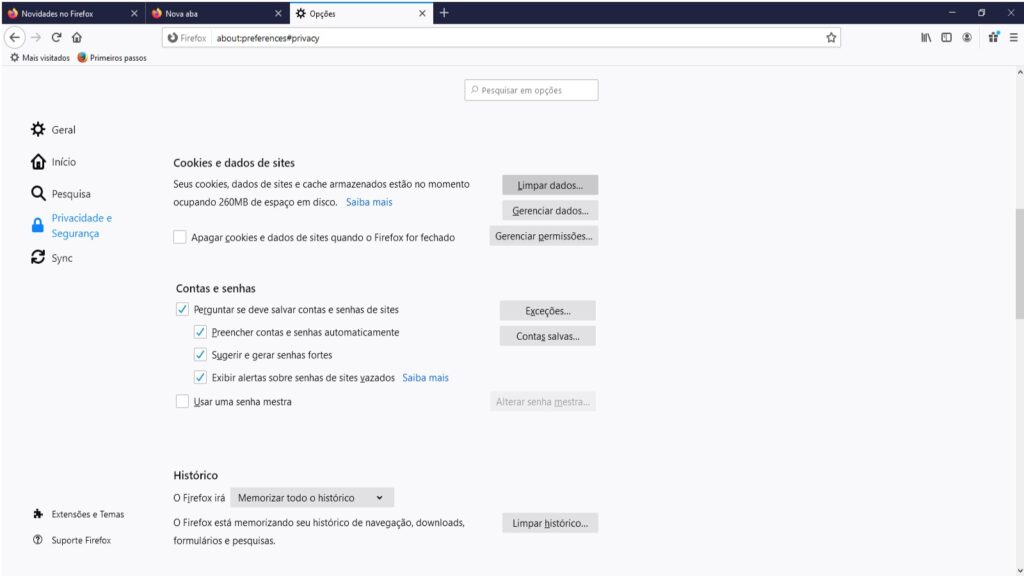Close the Nova aba tab
Image resolution: width=1024 pixels, height=576 pixels.
click(278, 14)
